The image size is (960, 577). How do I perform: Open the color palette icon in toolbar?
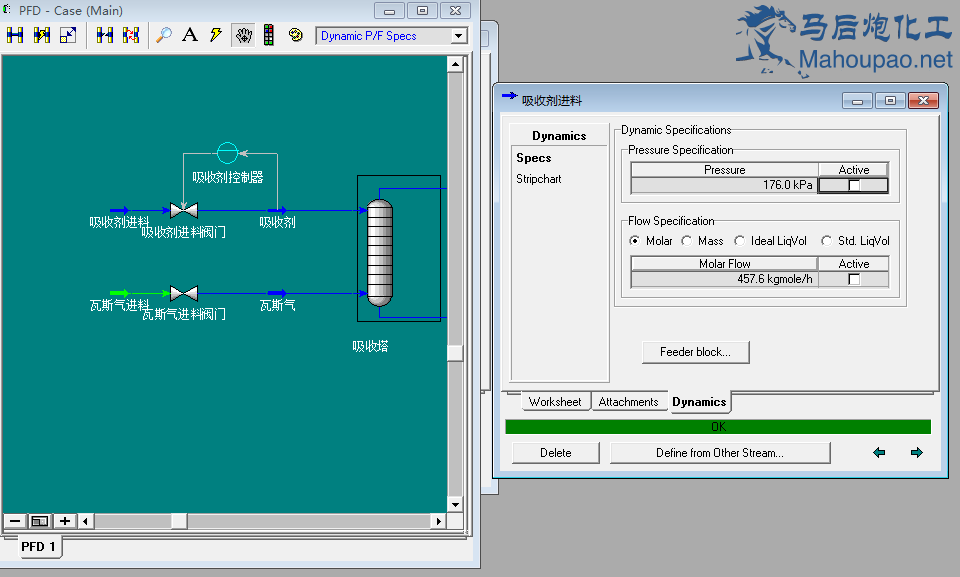295,36
